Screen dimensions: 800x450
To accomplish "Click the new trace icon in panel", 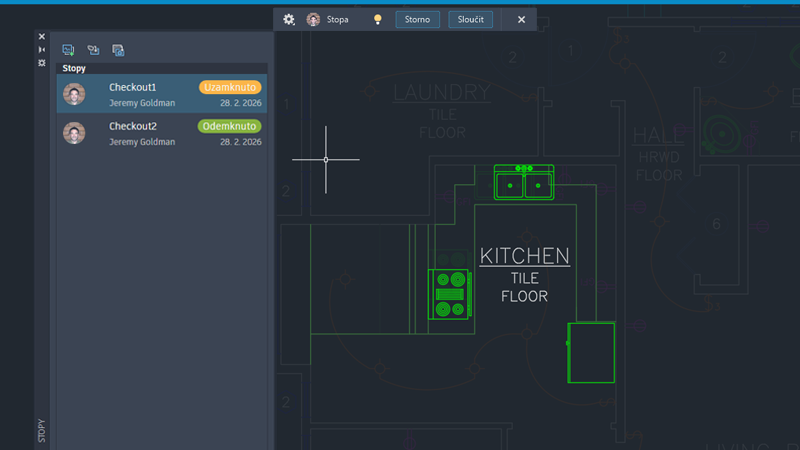I will [68, 50].
